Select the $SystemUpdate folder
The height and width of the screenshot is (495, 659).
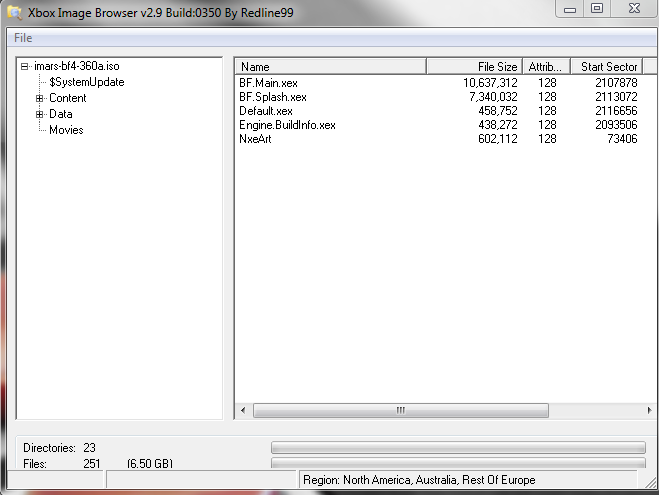(x=87, y=82)
